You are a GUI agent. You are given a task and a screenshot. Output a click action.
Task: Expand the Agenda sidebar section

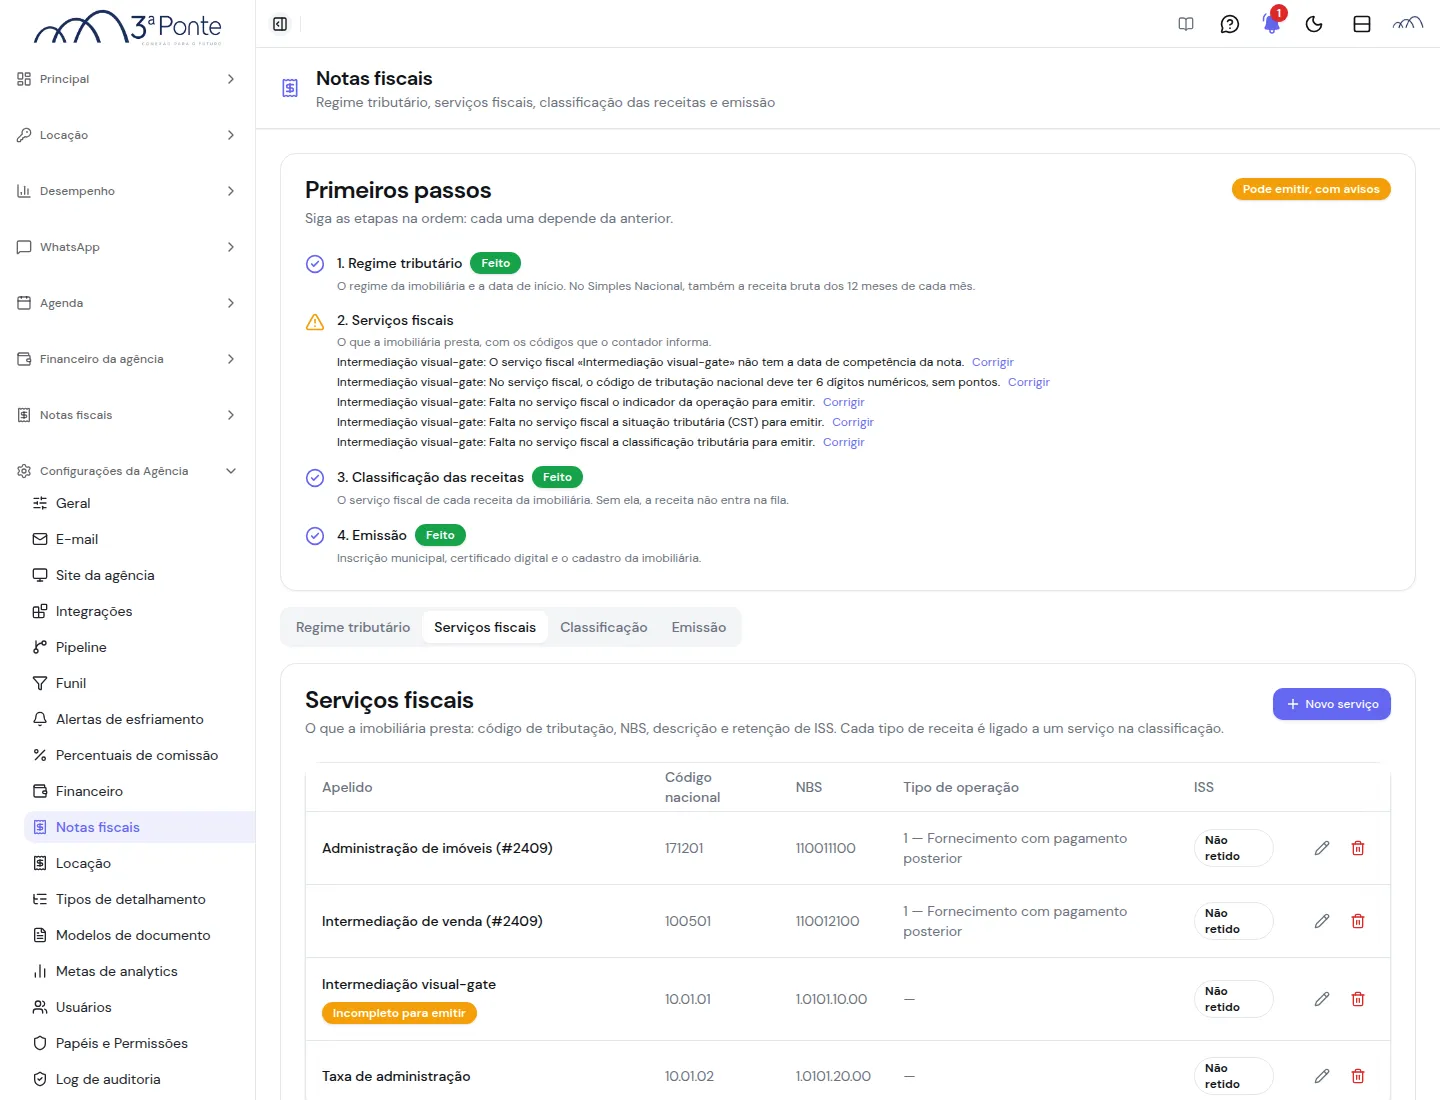(127, 303)
